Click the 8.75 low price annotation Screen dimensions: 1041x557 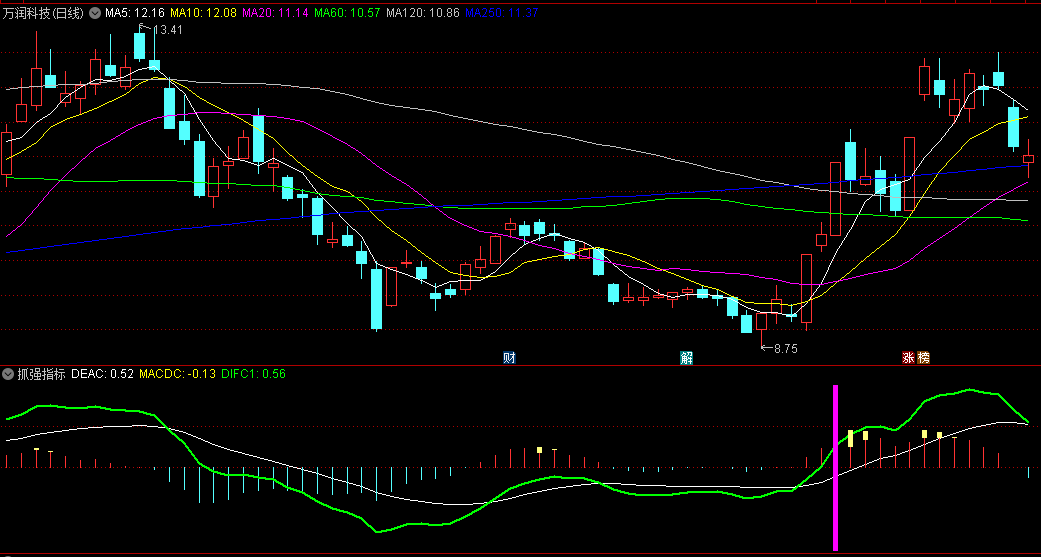[785, 348]
